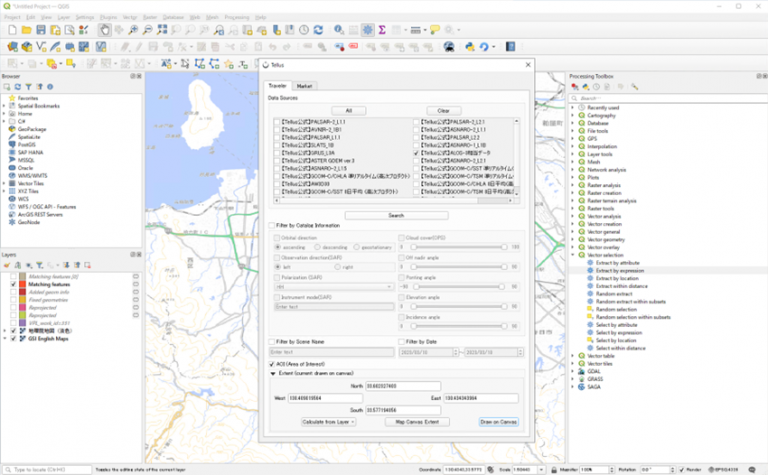Create a new project with the blank page icon

pyautogui.click(x=12, y=30)
